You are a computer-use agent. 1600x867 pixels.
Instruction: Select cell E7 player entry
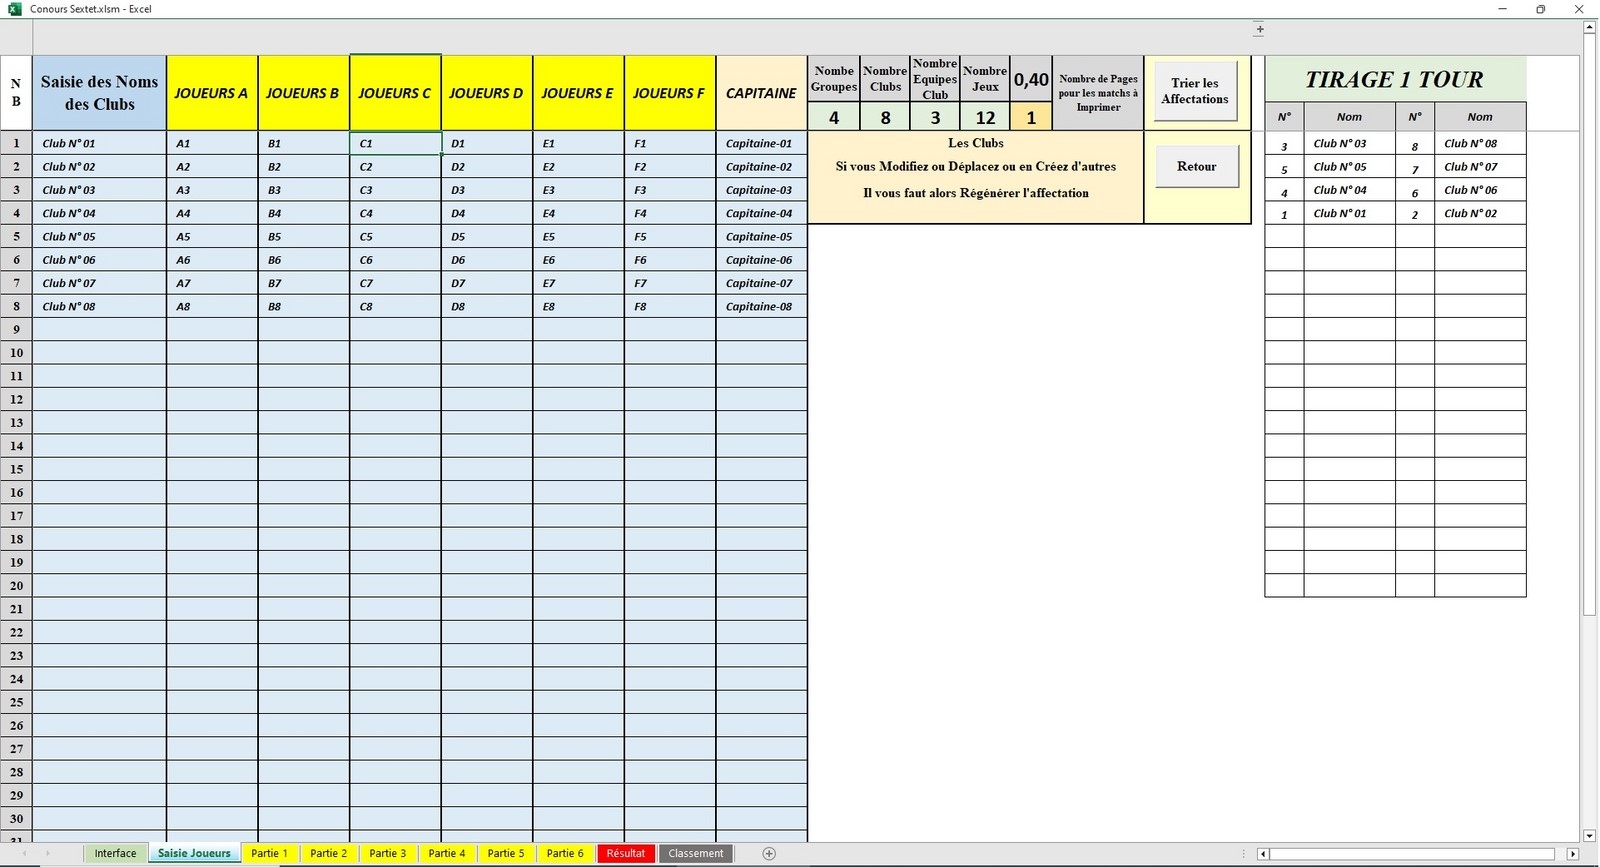coord(578,283)
